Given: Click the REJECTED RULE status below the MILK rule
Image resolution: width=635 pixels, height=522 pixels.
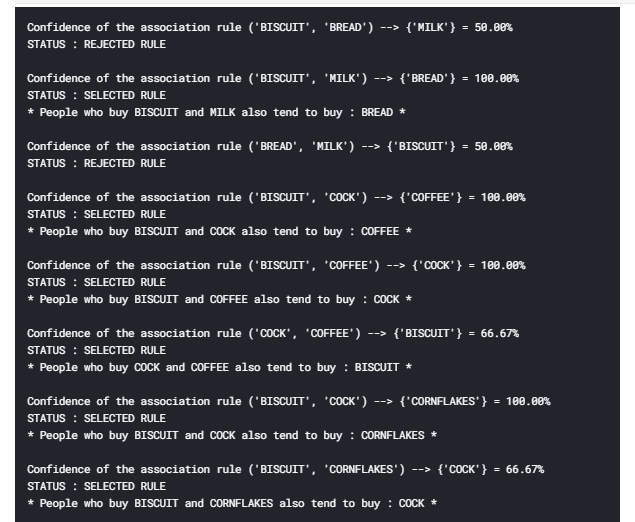Looking at the screenshot, I should coord(96,44).
